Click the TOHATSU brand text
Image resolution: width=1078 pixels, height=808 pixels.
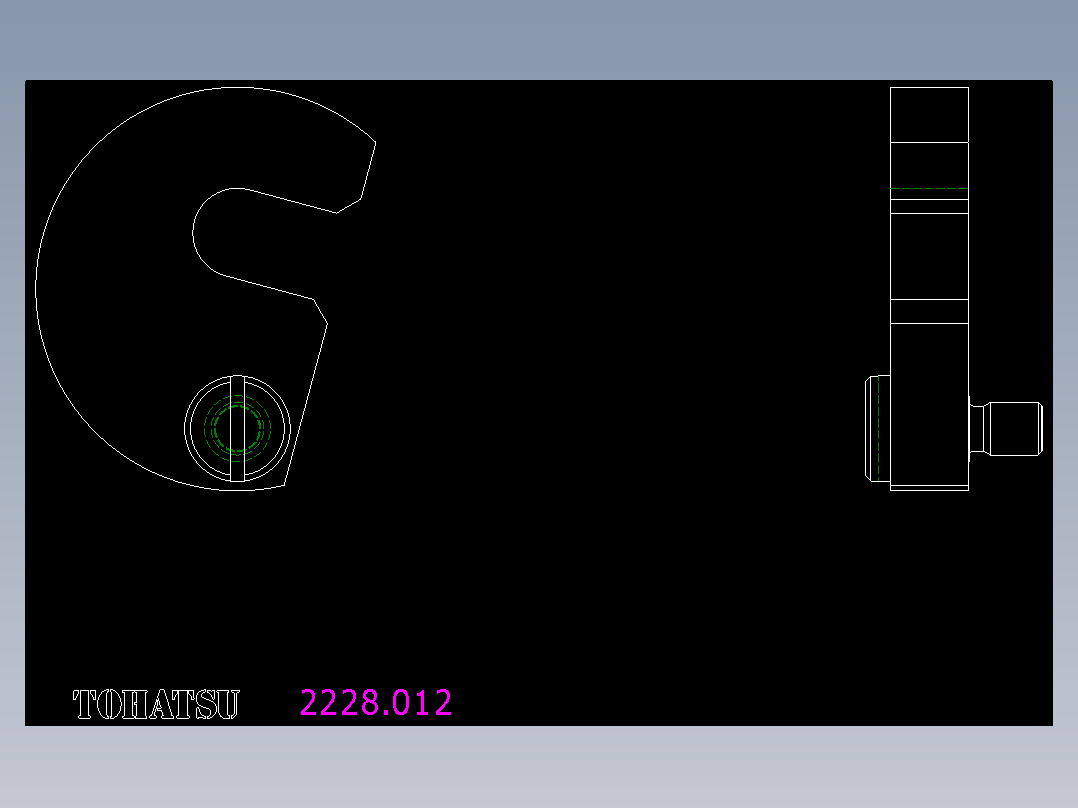pyautogui.click(x=156, y=704)
